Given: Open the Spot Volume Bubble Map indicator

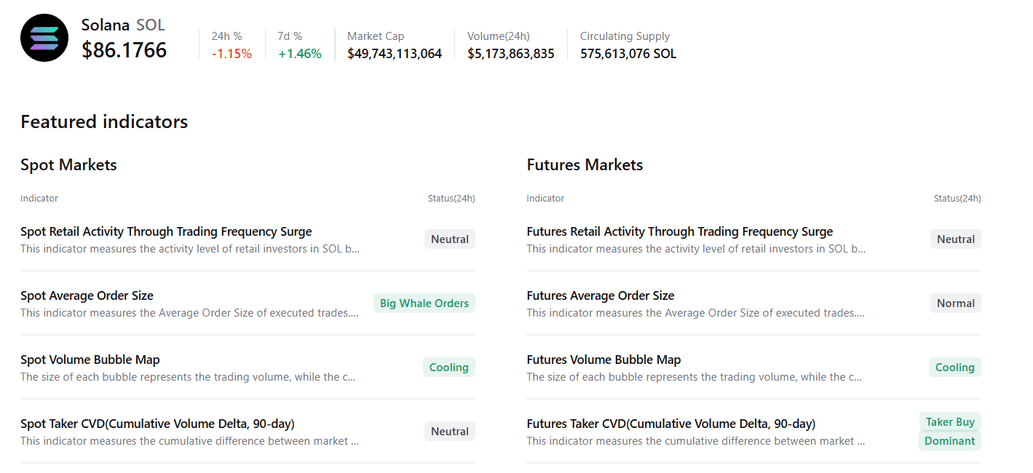Looking at the screenshot, I should [x=90, y=360].
